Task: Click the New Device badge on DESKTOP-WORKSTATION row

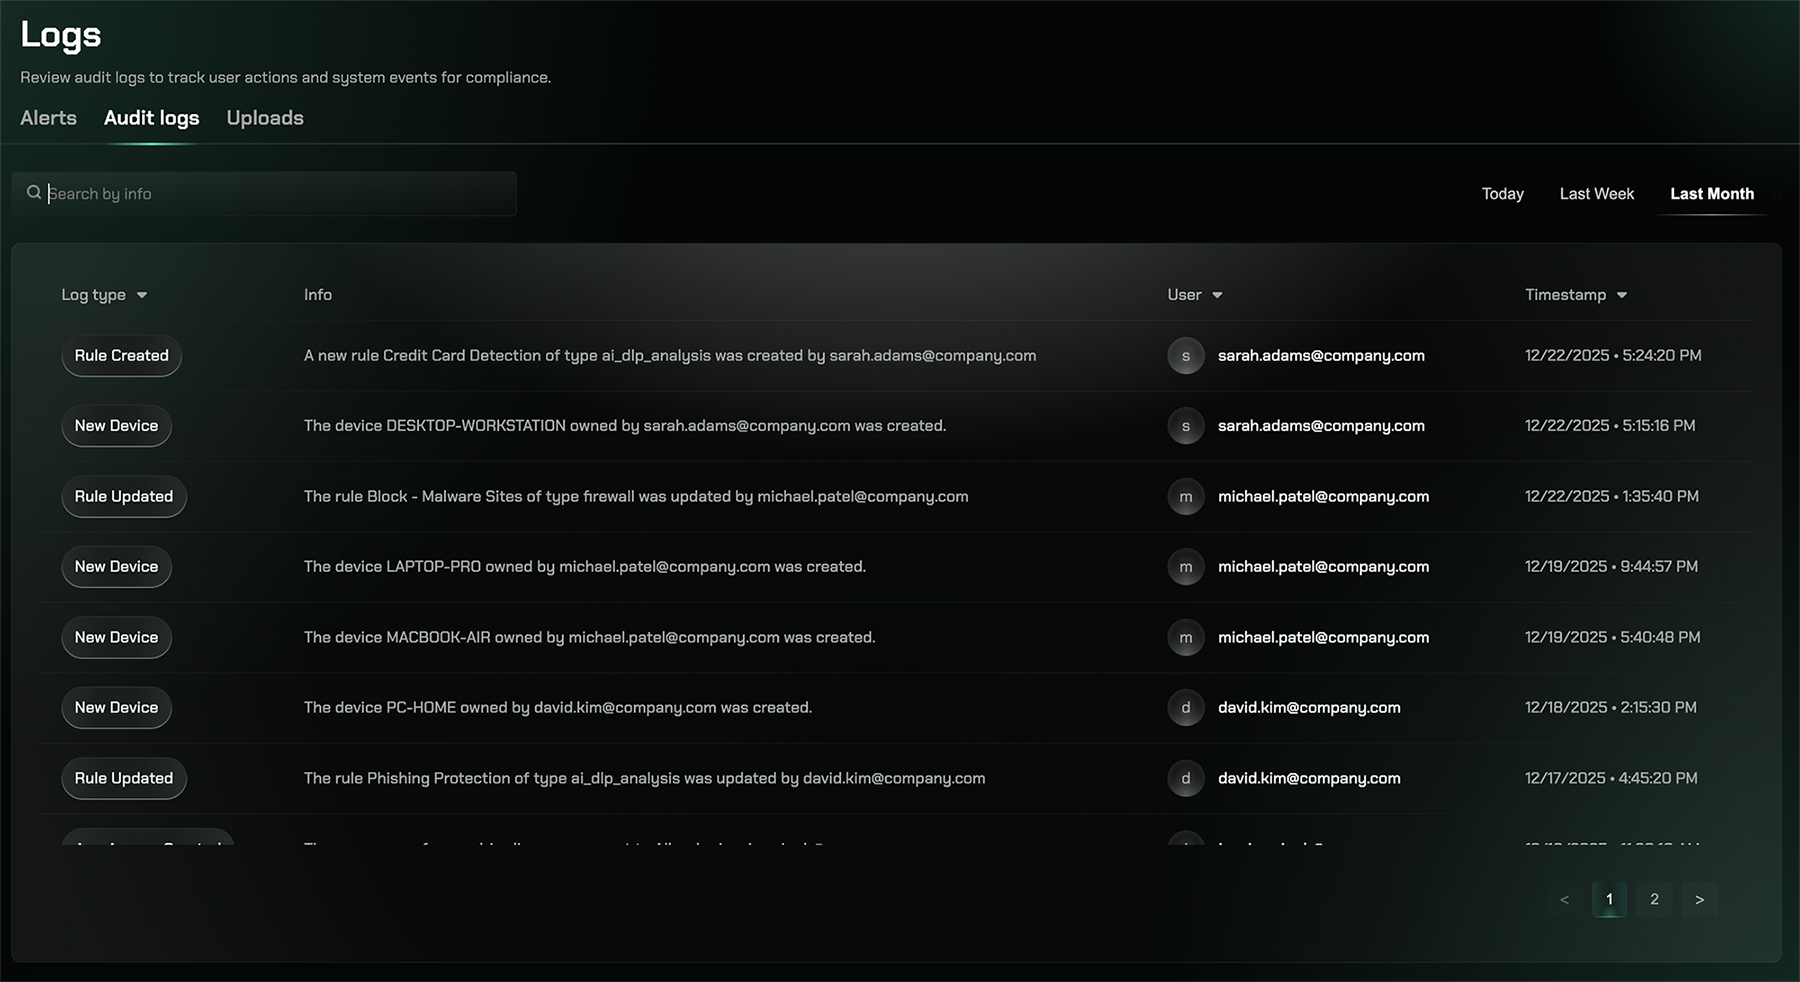Action: point(116,425)
